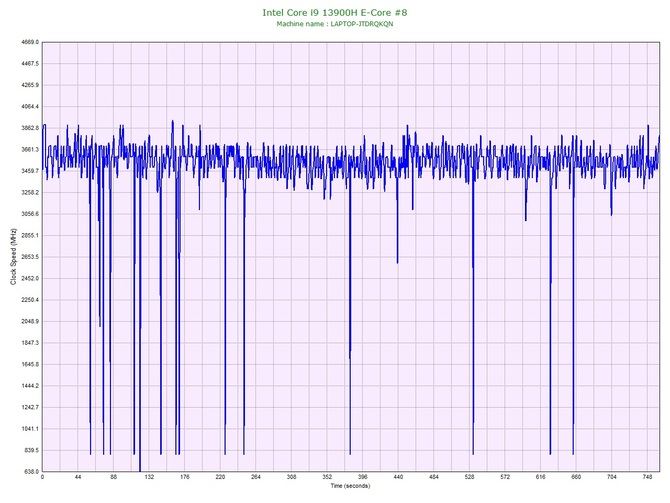
Task: Click the '4669.0' y-axis value
Action: (29, 42)
